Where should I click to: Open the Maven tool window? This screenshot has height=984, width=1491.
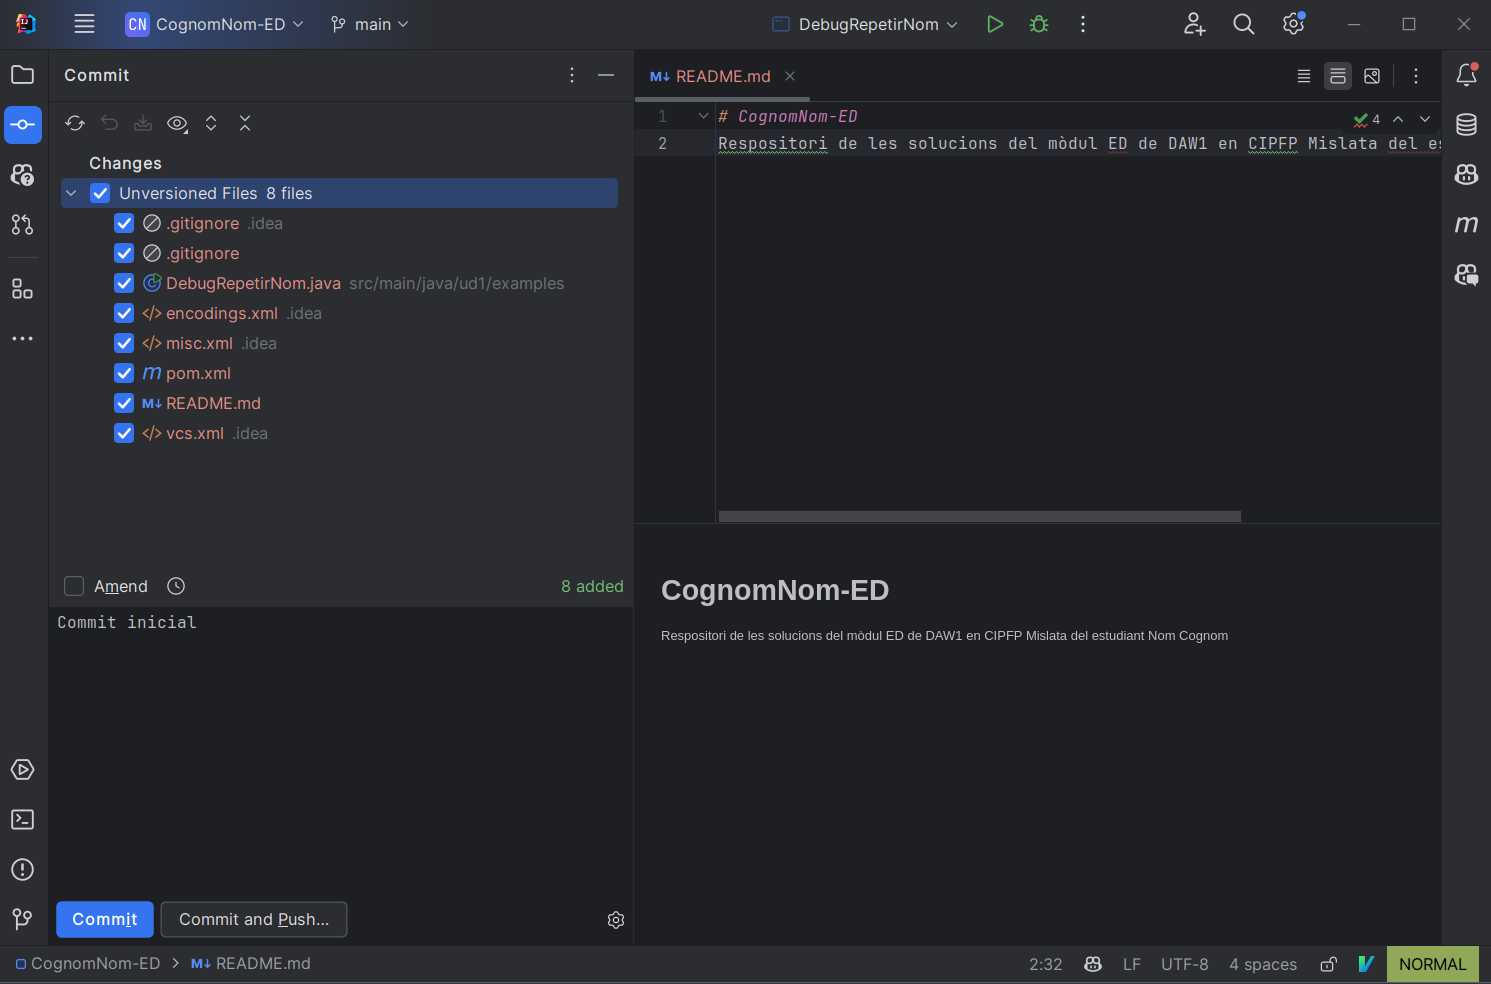coord(1466,224)
